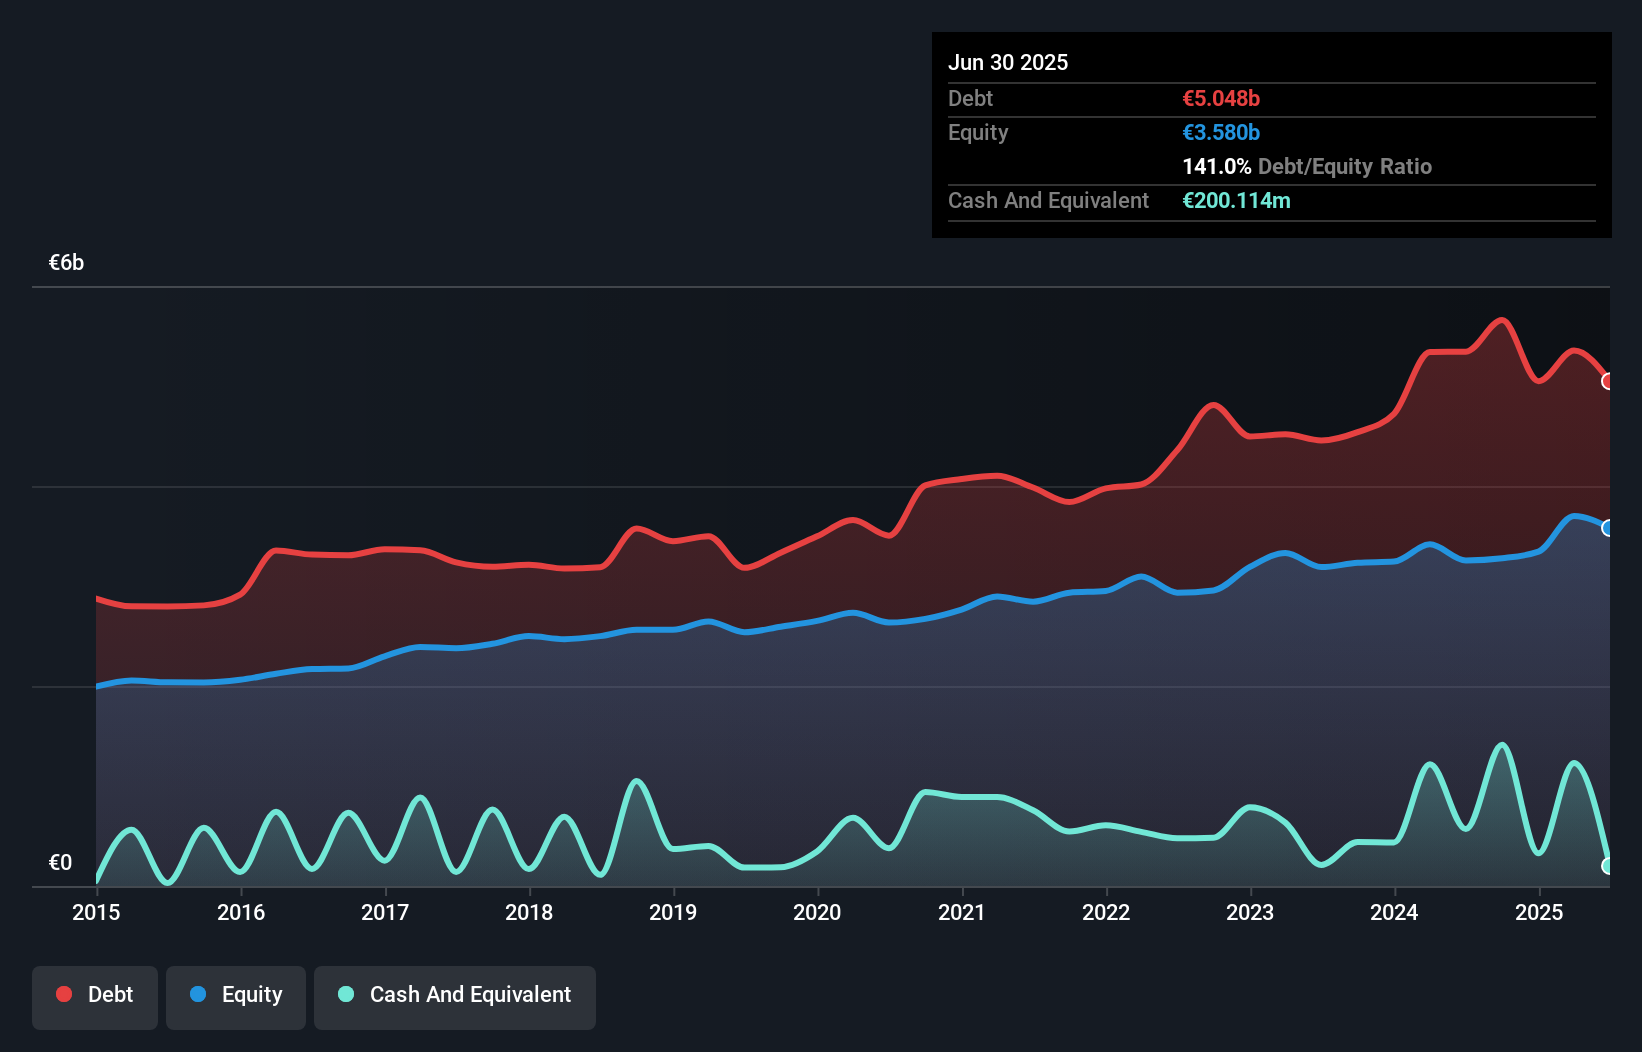This screenshot has width=1642, height=1052.
Task: Click the 2023 x-axis year label
Action: (x=1250, y=912)
